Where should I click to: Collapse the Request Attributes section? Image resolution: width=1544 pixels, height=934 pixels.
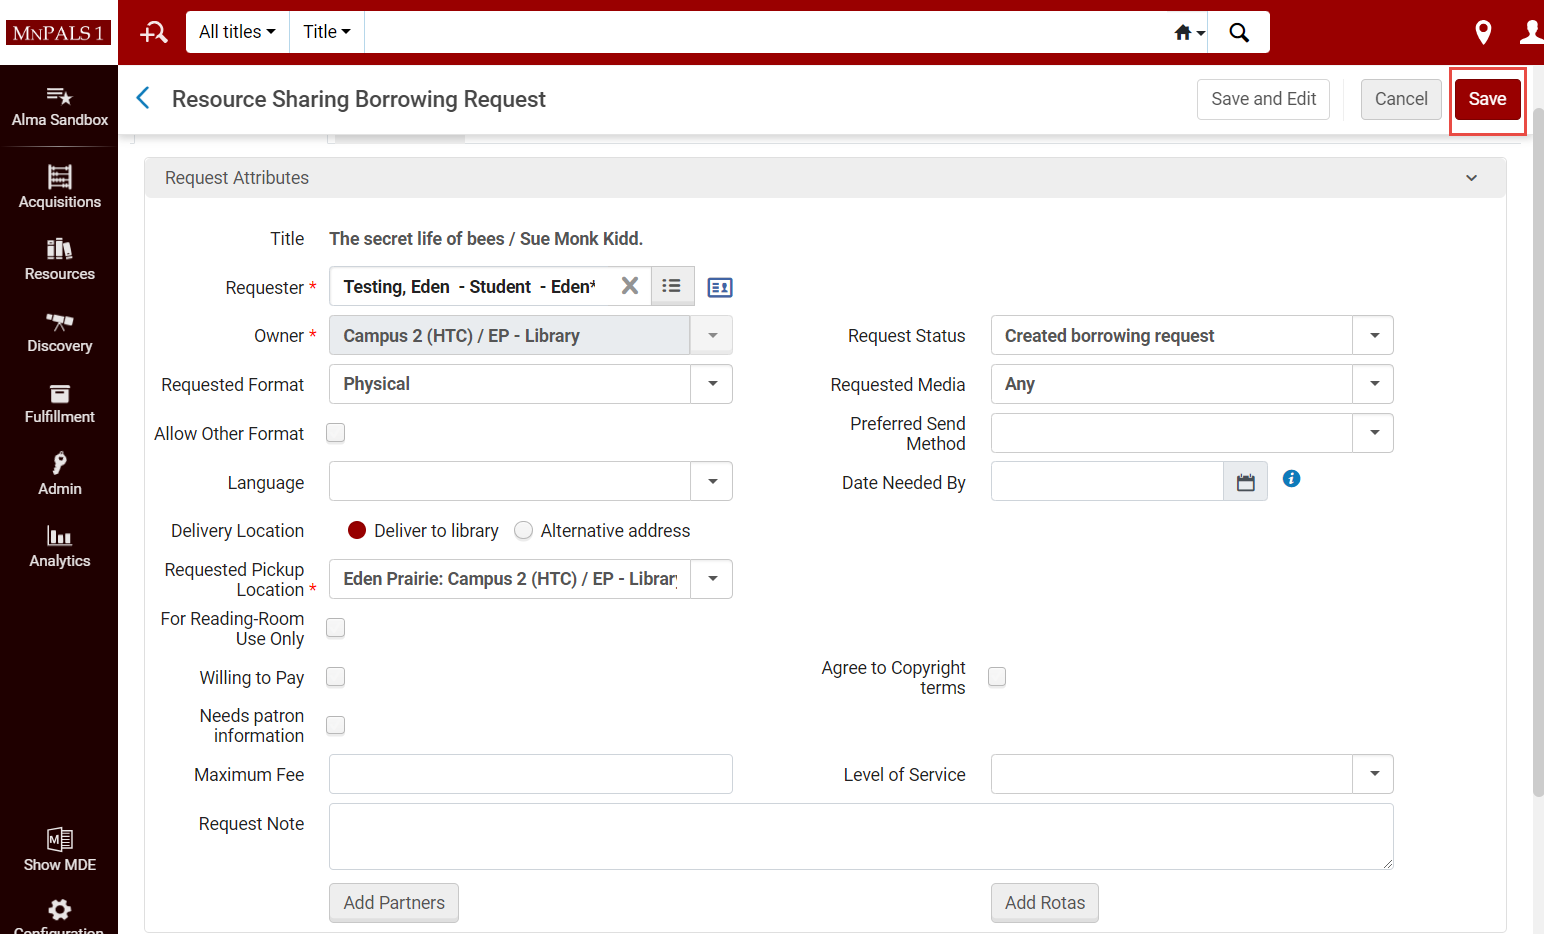point(1472,178)
